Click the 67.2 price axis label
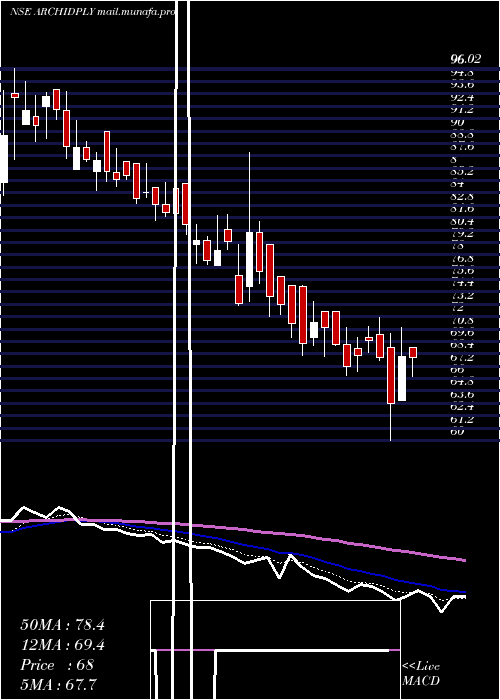The height and width of the screenshot is (700, 500). click(x=462, y=358)
